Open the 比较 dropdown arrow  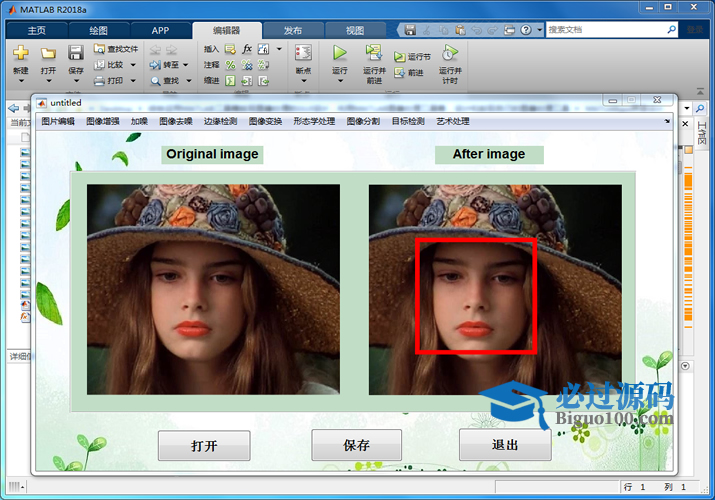click(x=133, y=65)
